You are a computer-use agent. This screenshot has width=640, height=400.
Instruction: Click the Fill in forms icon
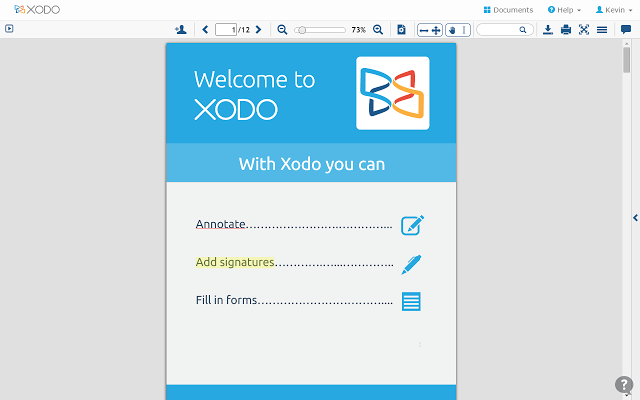411,301
